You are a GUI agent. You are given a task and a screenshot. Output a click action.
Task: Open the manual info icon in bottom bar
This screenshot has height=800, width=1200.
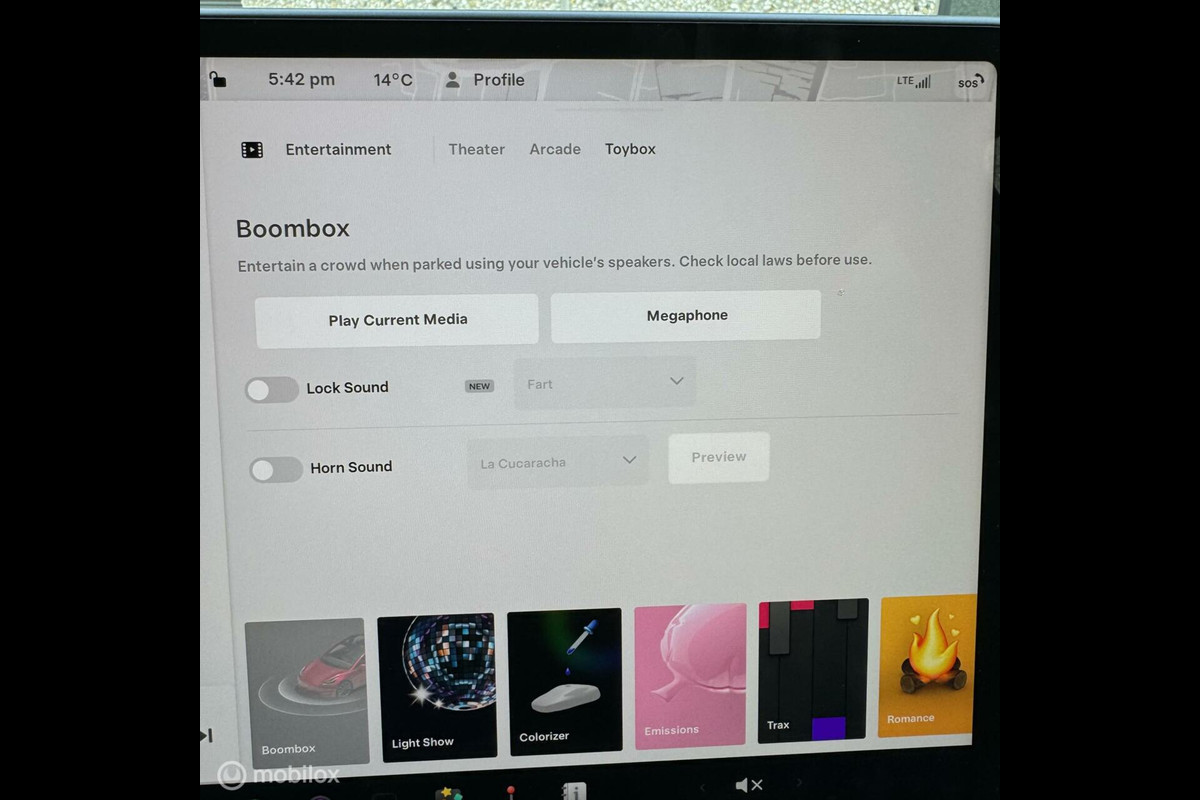pos(574,792)
